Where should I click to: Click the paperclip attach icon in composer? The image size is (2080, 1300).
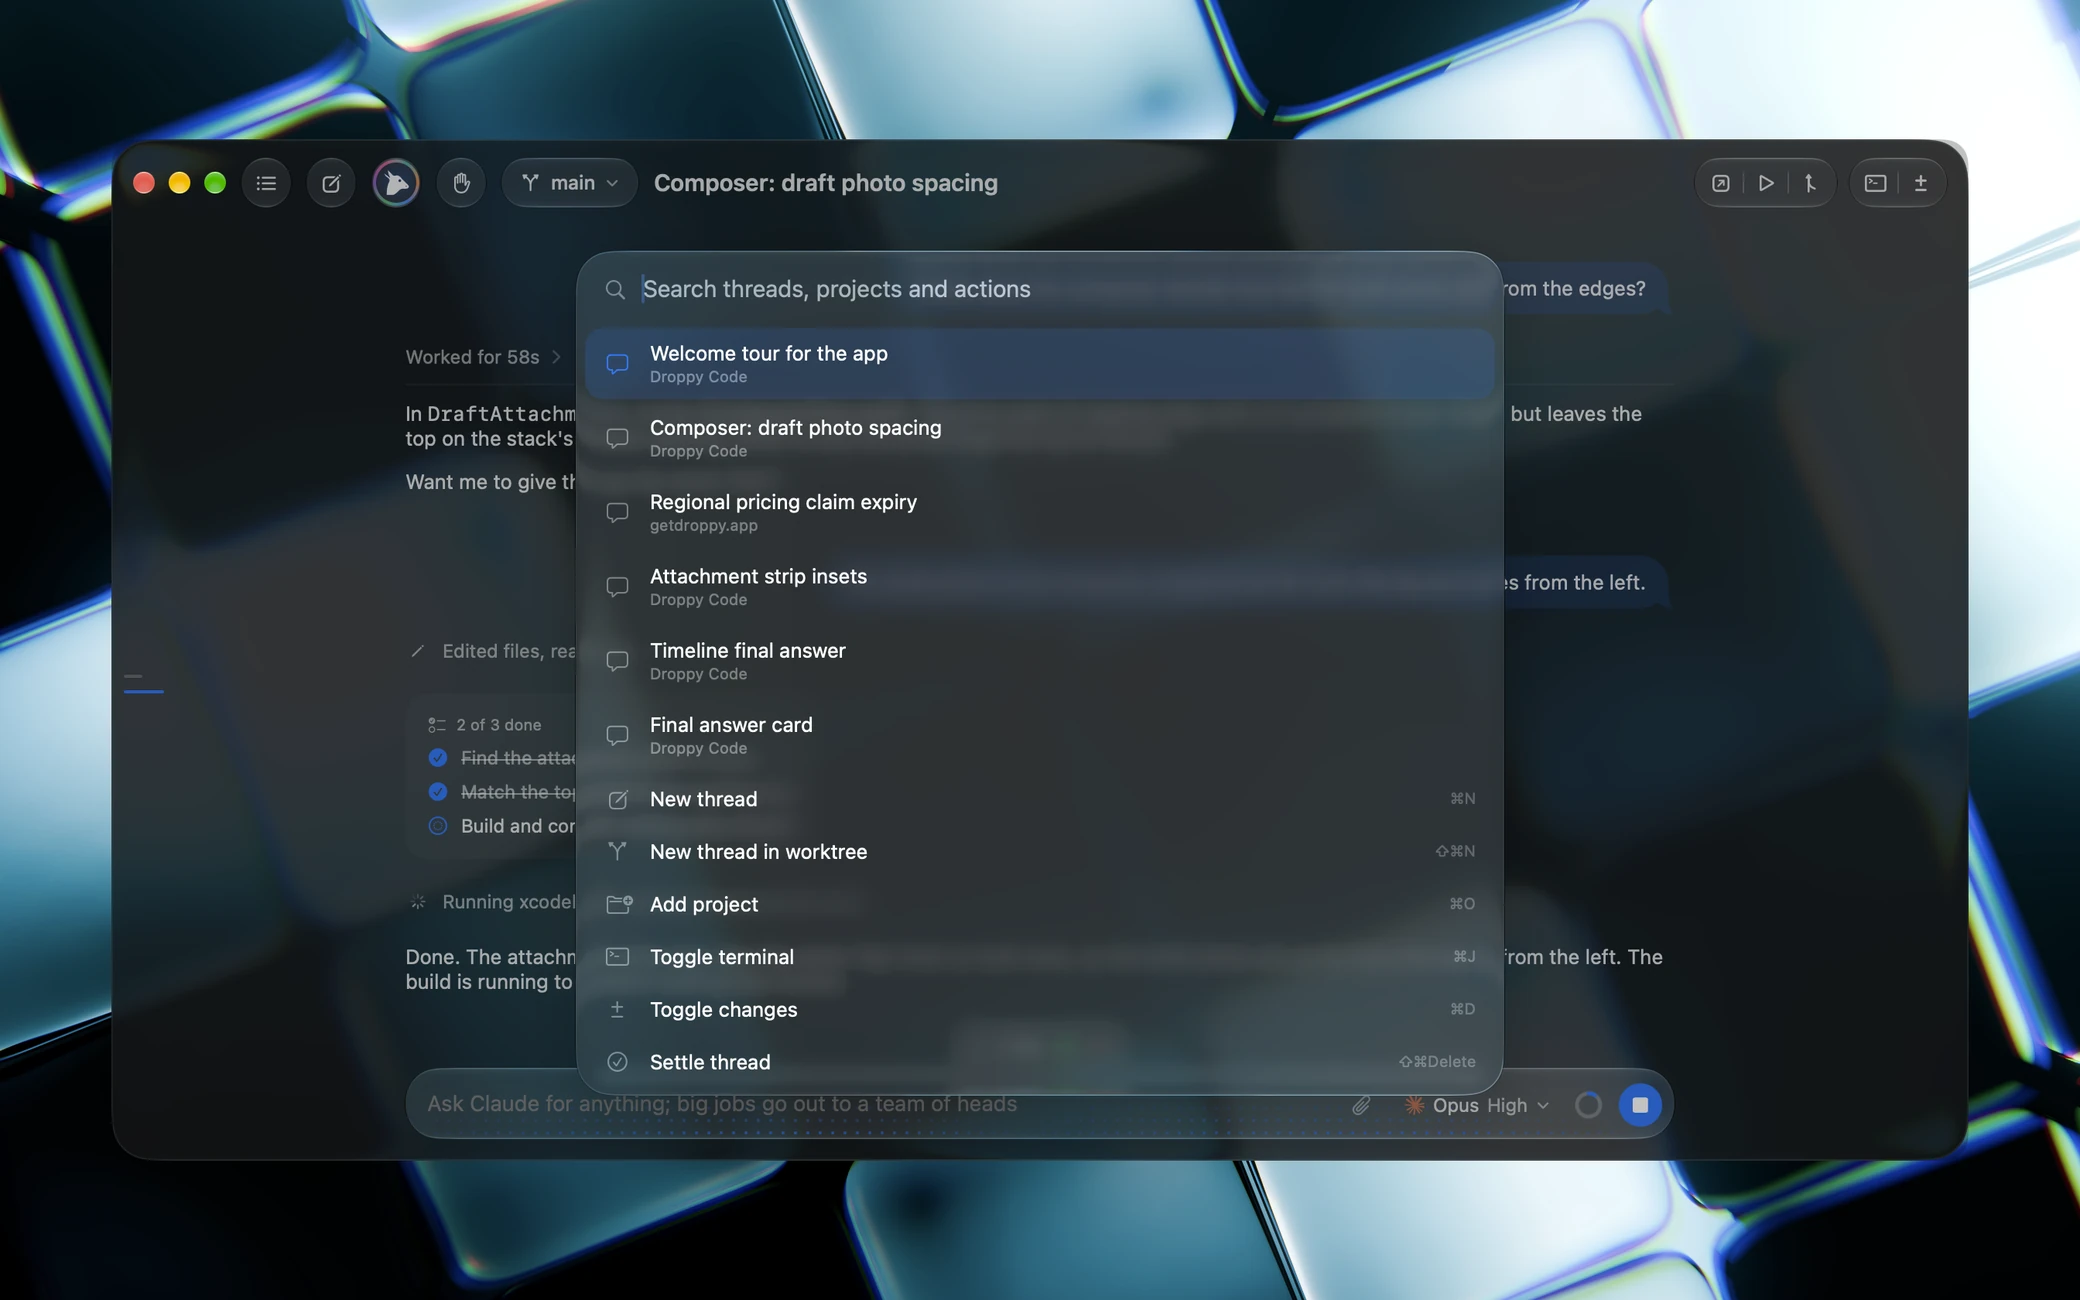coord(1361,1105)
